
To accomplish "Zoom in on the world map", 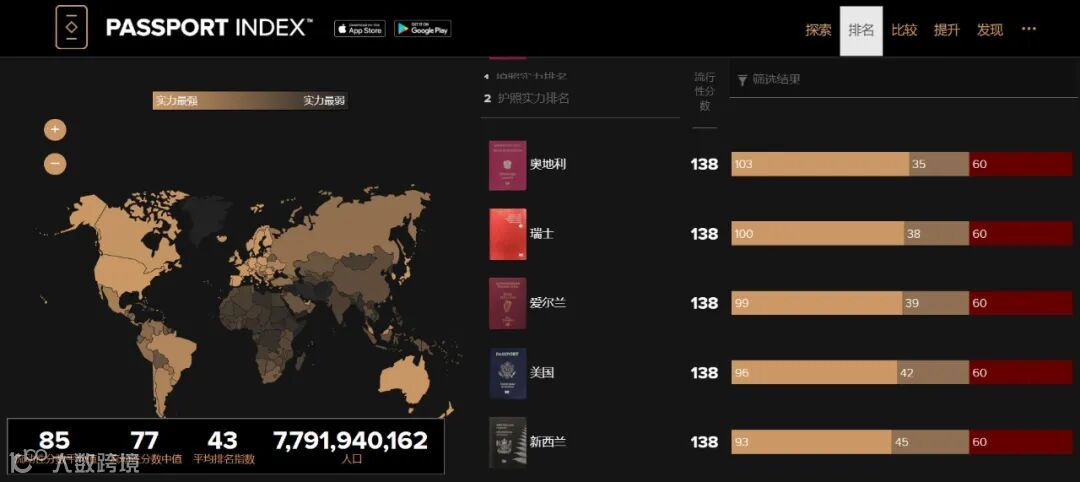I will click(x=55, y=129).
